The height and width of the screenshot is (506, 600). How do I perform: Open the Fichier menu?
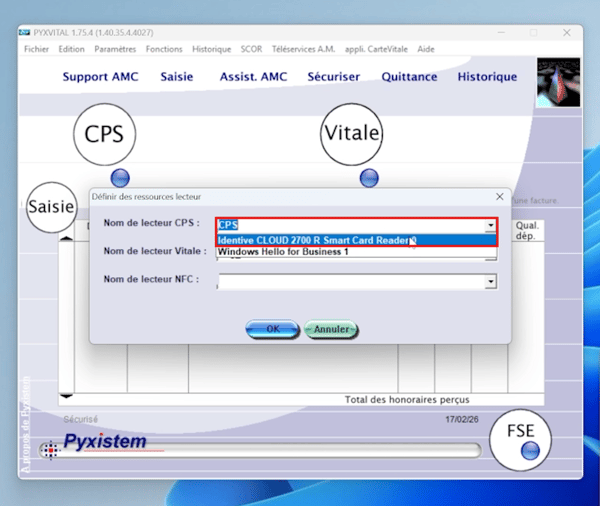(x=36, y=48)
